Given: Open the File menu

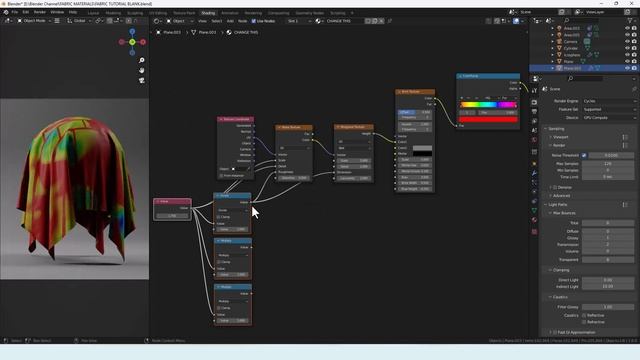Looking at the screenshot, I should (15, 12).
